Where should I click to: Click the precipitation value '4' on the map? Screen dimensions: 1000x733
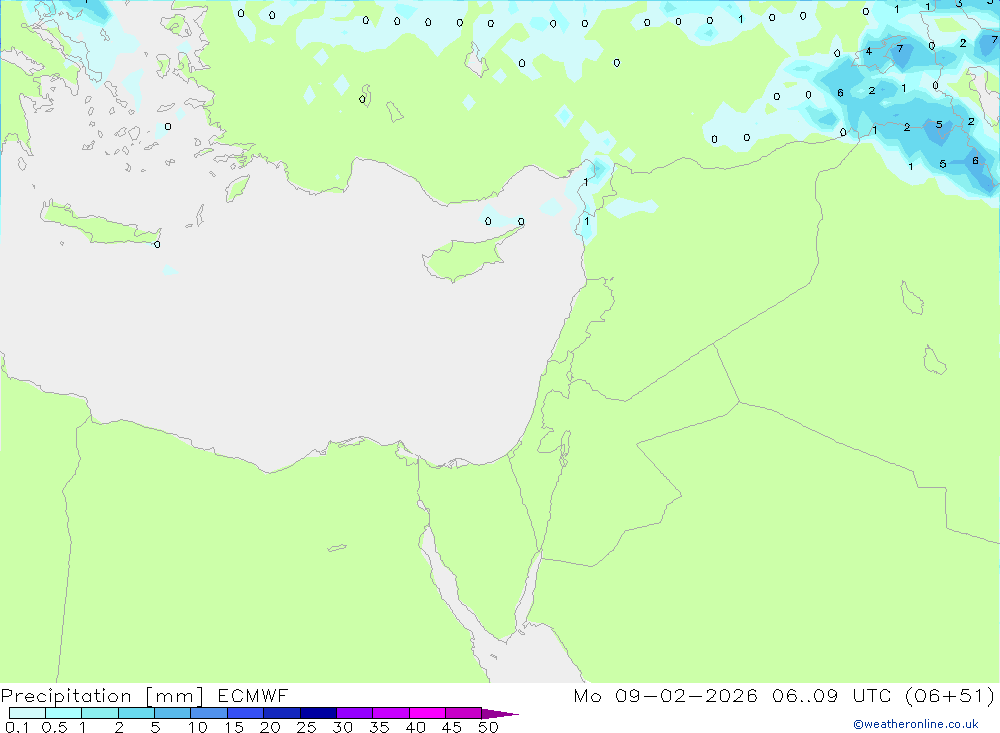coord(869,51)
